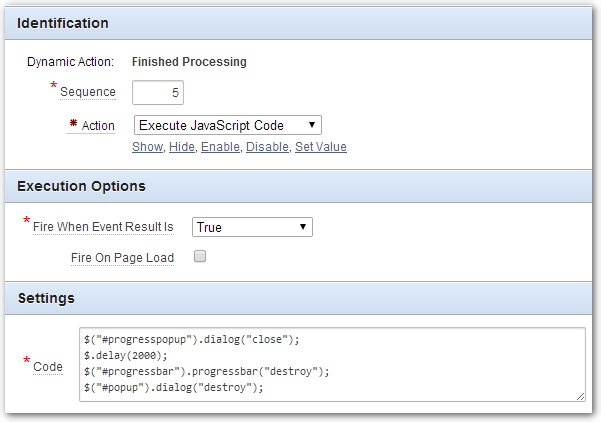Open Fire When Event Result Is dropdown

252,227
